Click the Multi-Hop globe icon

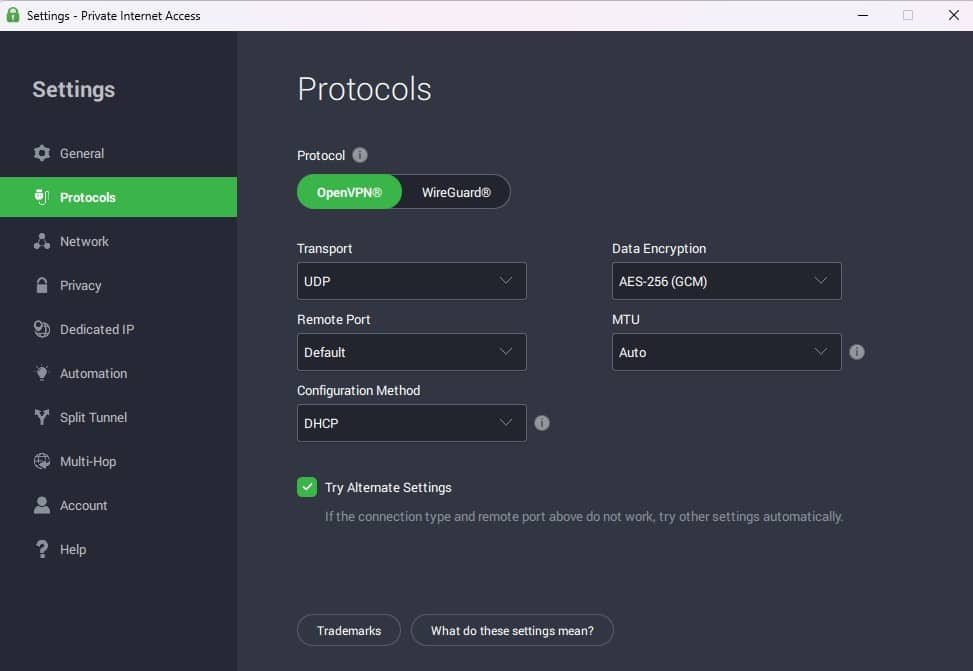[x=42, y=461]
